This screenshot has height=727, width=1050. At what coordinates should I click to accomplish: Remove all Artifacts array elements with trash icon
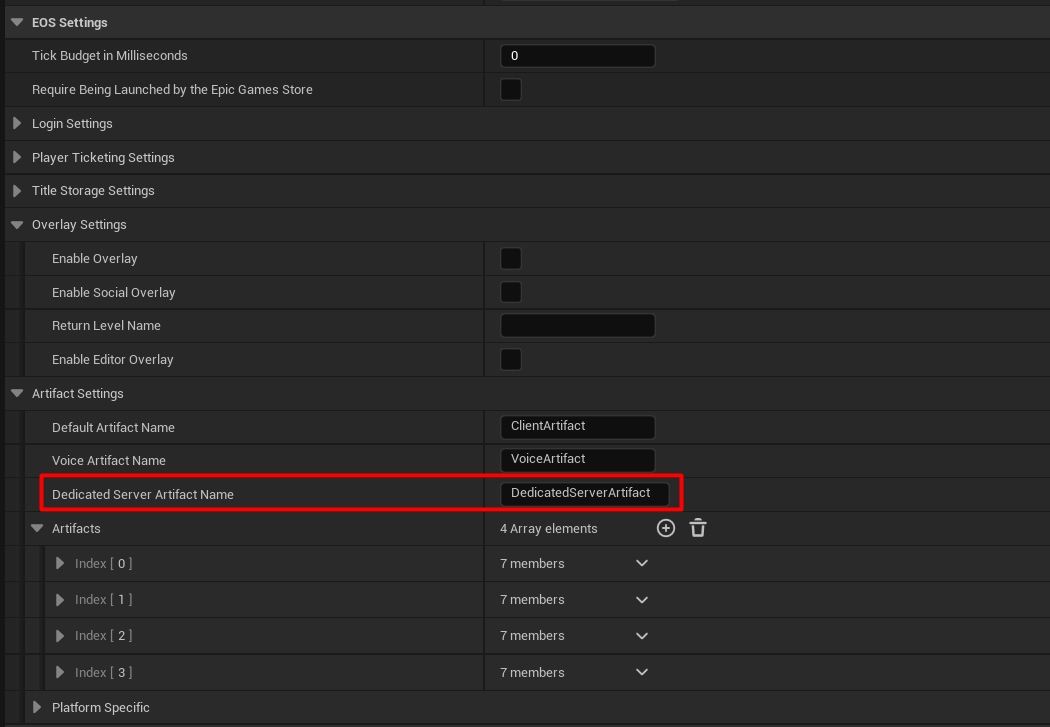[x=698, y=528]
